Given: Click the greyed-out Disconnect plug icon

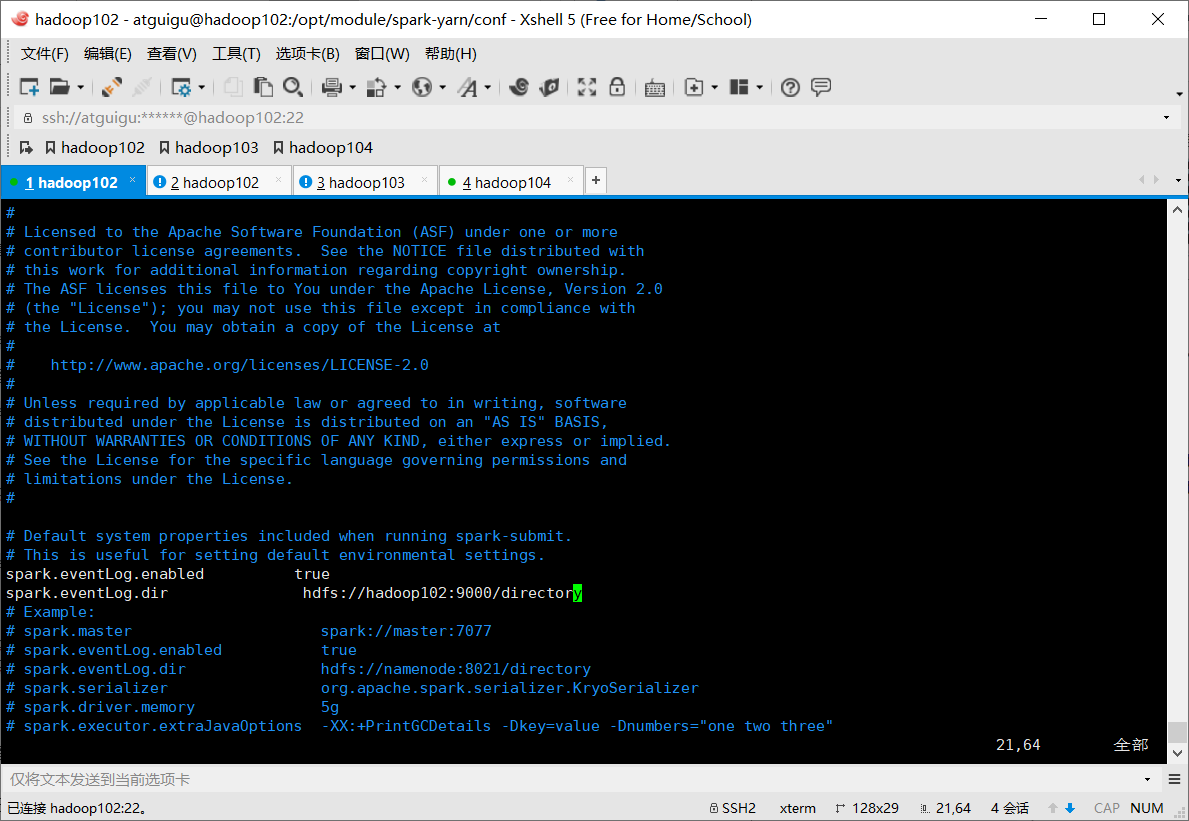Looking at the screenshot, I should tap(143, 87).
